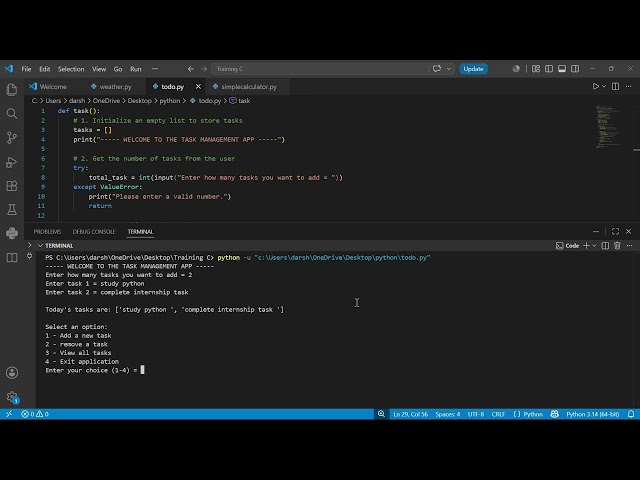Toggle the bottom panel layout button
This screenshot has width=640, height=480.
pyautogui.click(x=562, y=69)
